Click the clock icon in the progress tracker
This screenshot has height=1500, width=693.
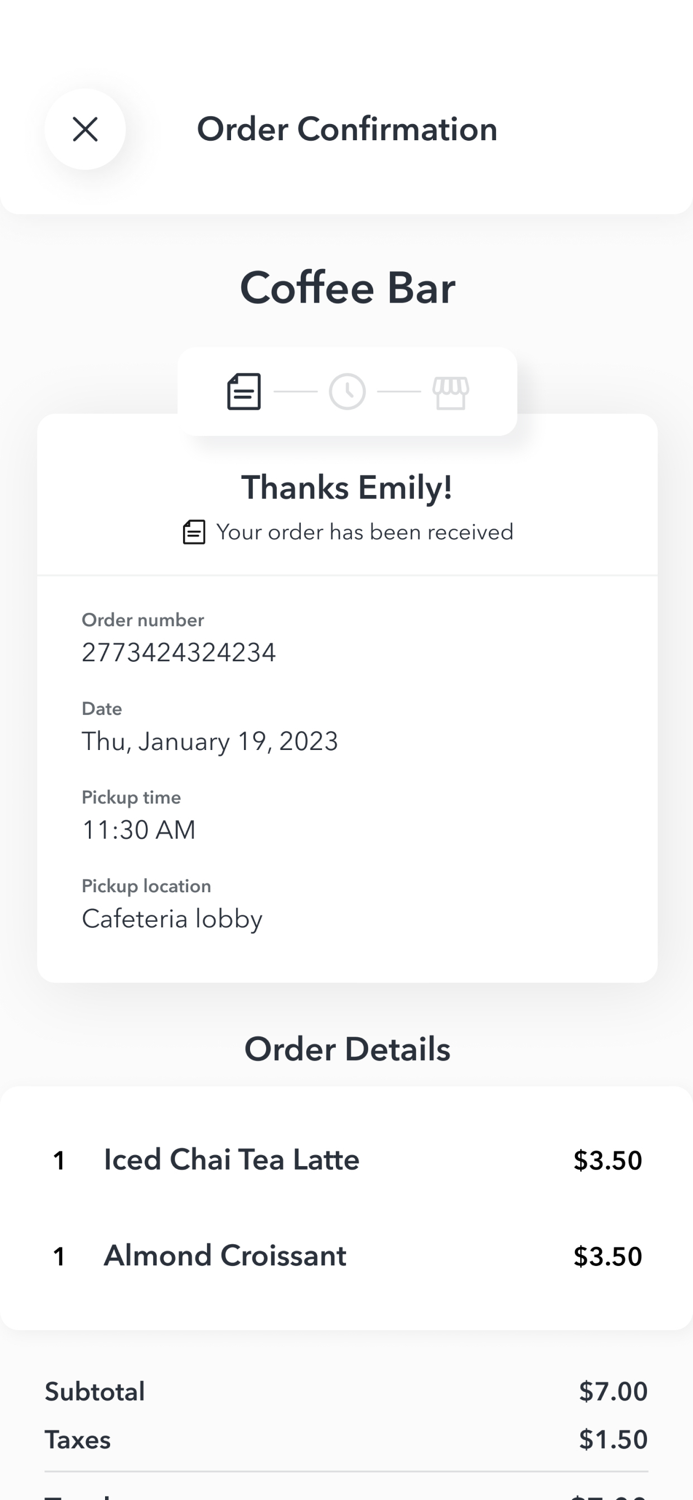(x=347, y=391)
